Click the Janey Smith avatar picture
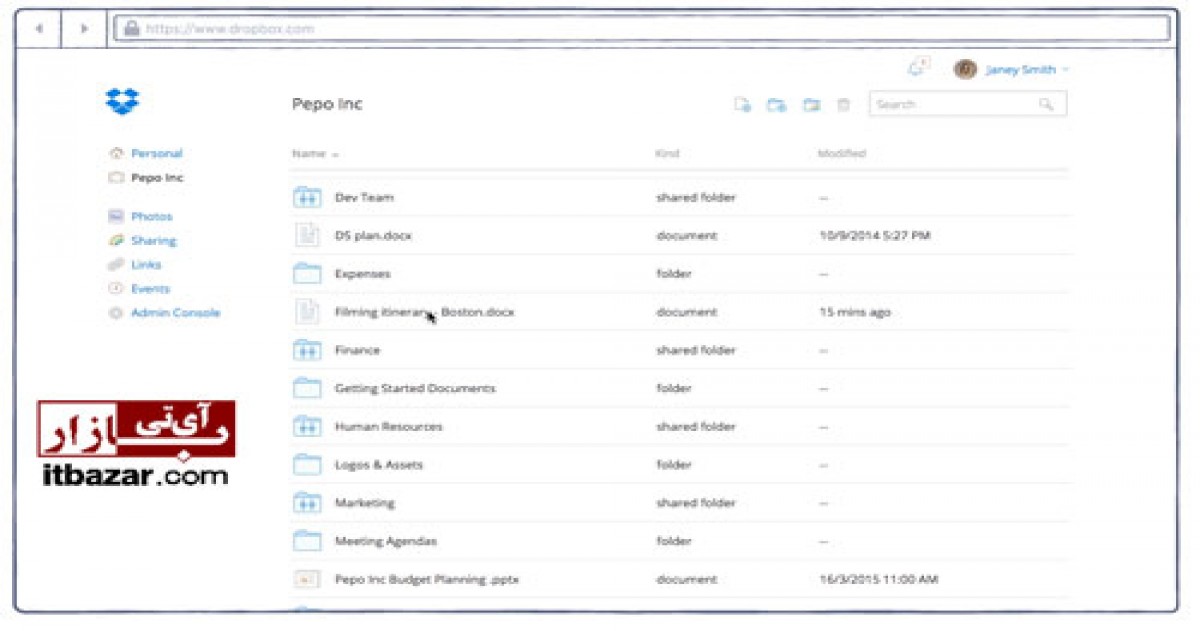The height and width of the screenshot is (631, 1200). pyautogui.click(x=965, y=69)
